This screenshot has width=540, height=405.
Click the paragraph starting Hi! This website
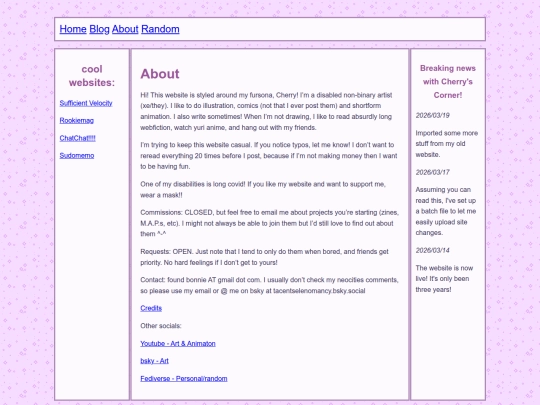(x=266, y=111)
